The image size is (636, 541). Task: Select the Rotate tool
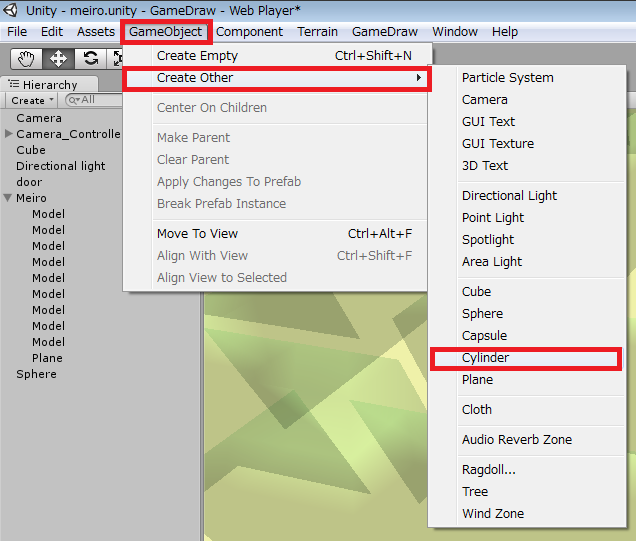pyautogui.click(x=90, y=59)
